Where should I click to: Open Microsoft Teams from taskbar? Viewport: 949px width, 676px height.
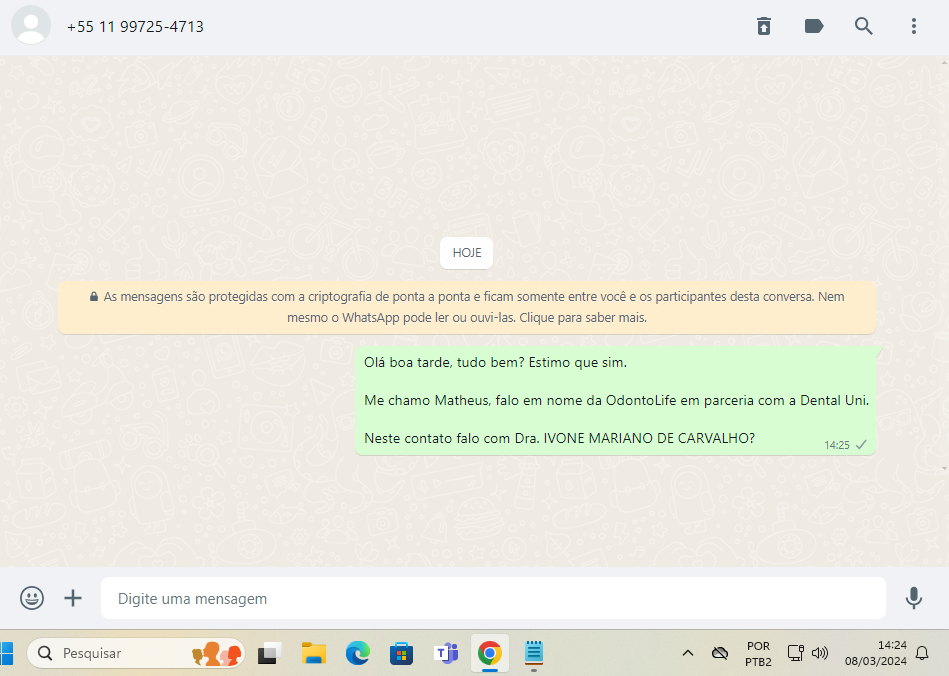[x=446, y=654]
